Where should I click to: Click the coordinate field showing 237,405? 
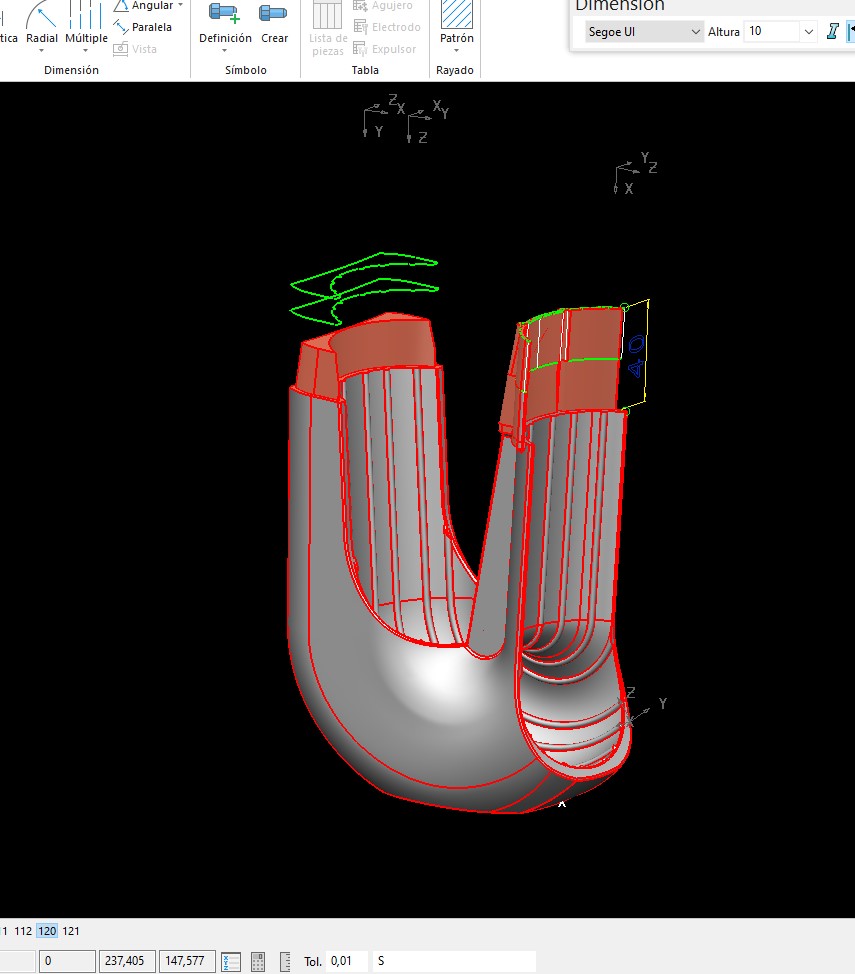[x=127, y=961]
